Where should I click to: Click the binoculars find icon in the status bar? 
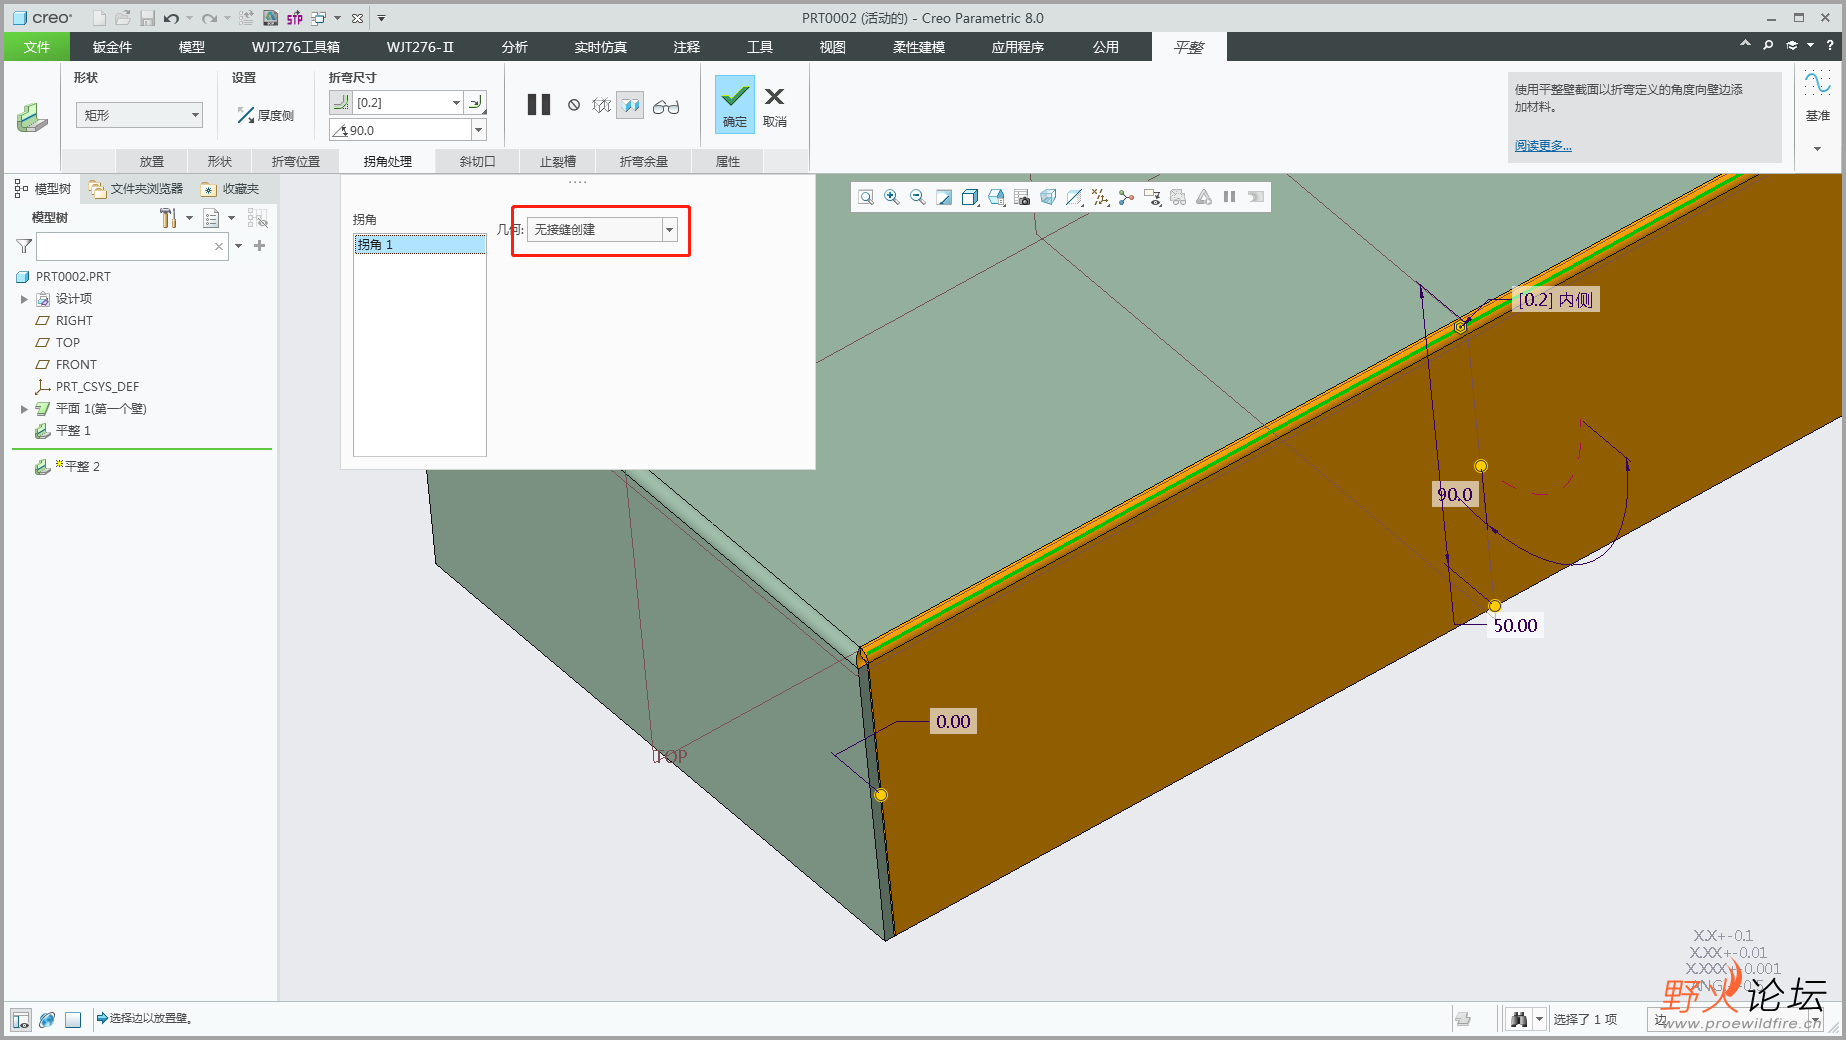[1519, 1019]
